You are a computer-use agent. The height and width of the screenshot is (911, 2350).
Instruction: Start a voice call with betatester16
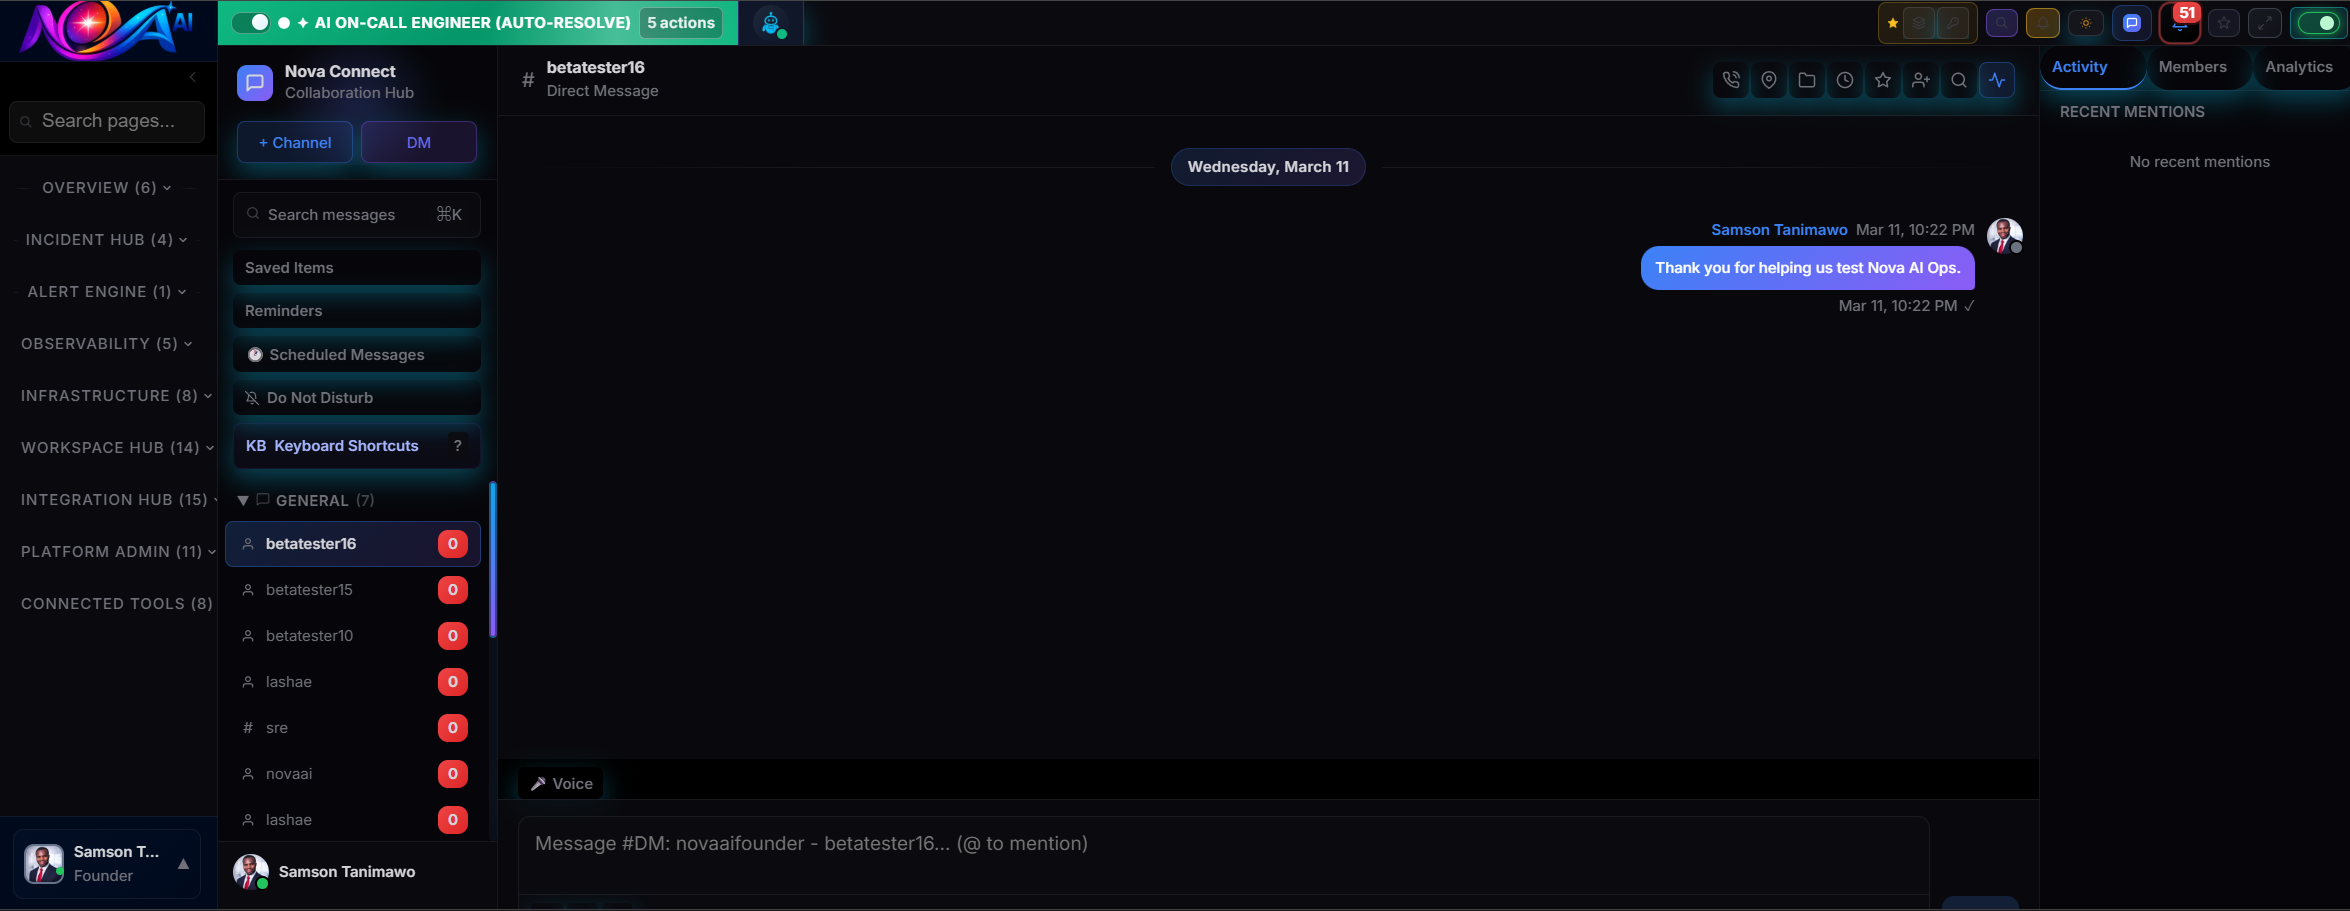[1731, 80]
